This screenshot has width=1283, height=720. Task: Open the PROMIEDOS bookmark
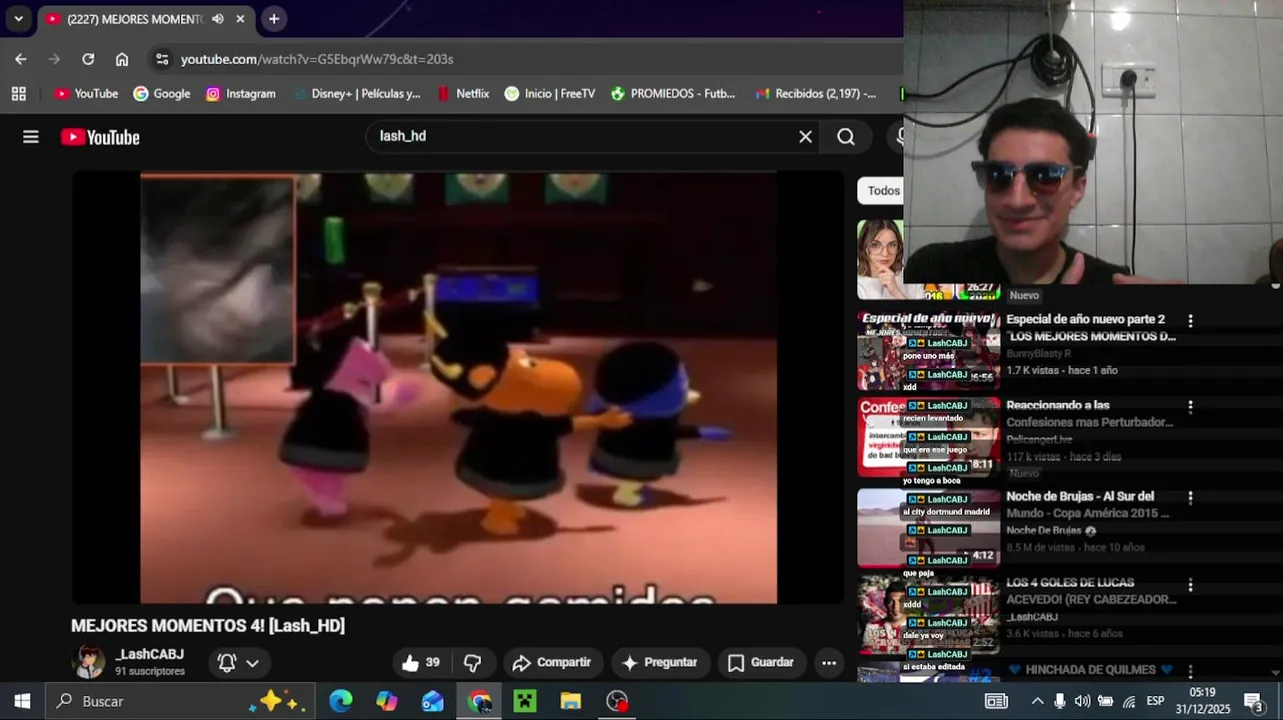(673, 93)
